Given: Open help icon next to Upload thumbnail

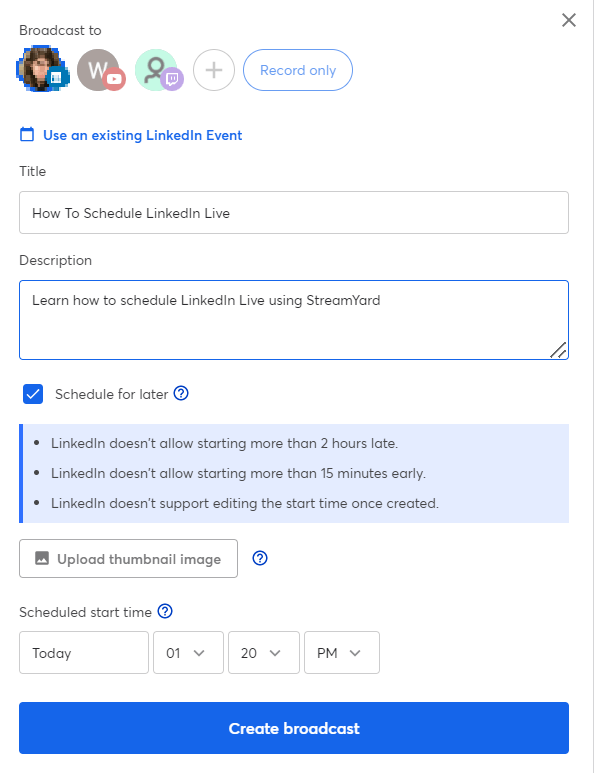Looking at the screenshot, I should [260, 558].
